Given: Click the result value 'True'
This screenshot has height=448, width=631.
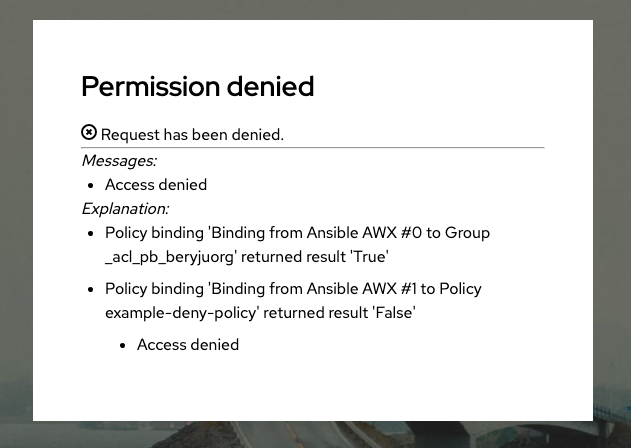Looking at the screenshot, I should 367,256.
